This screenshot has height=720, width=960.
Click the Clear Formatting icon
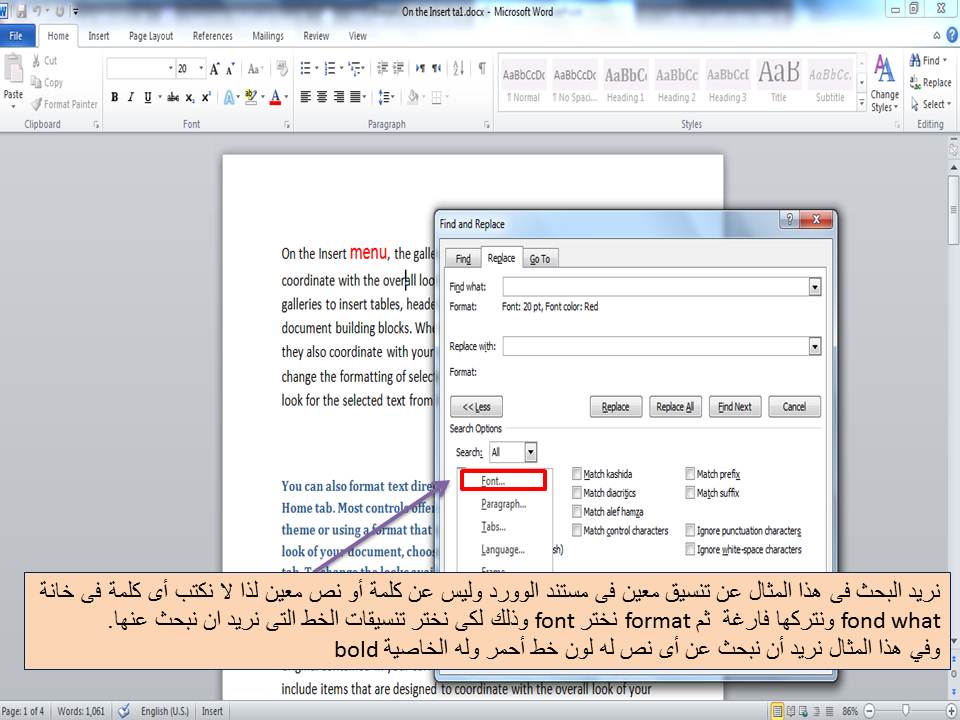pos(282,69)
